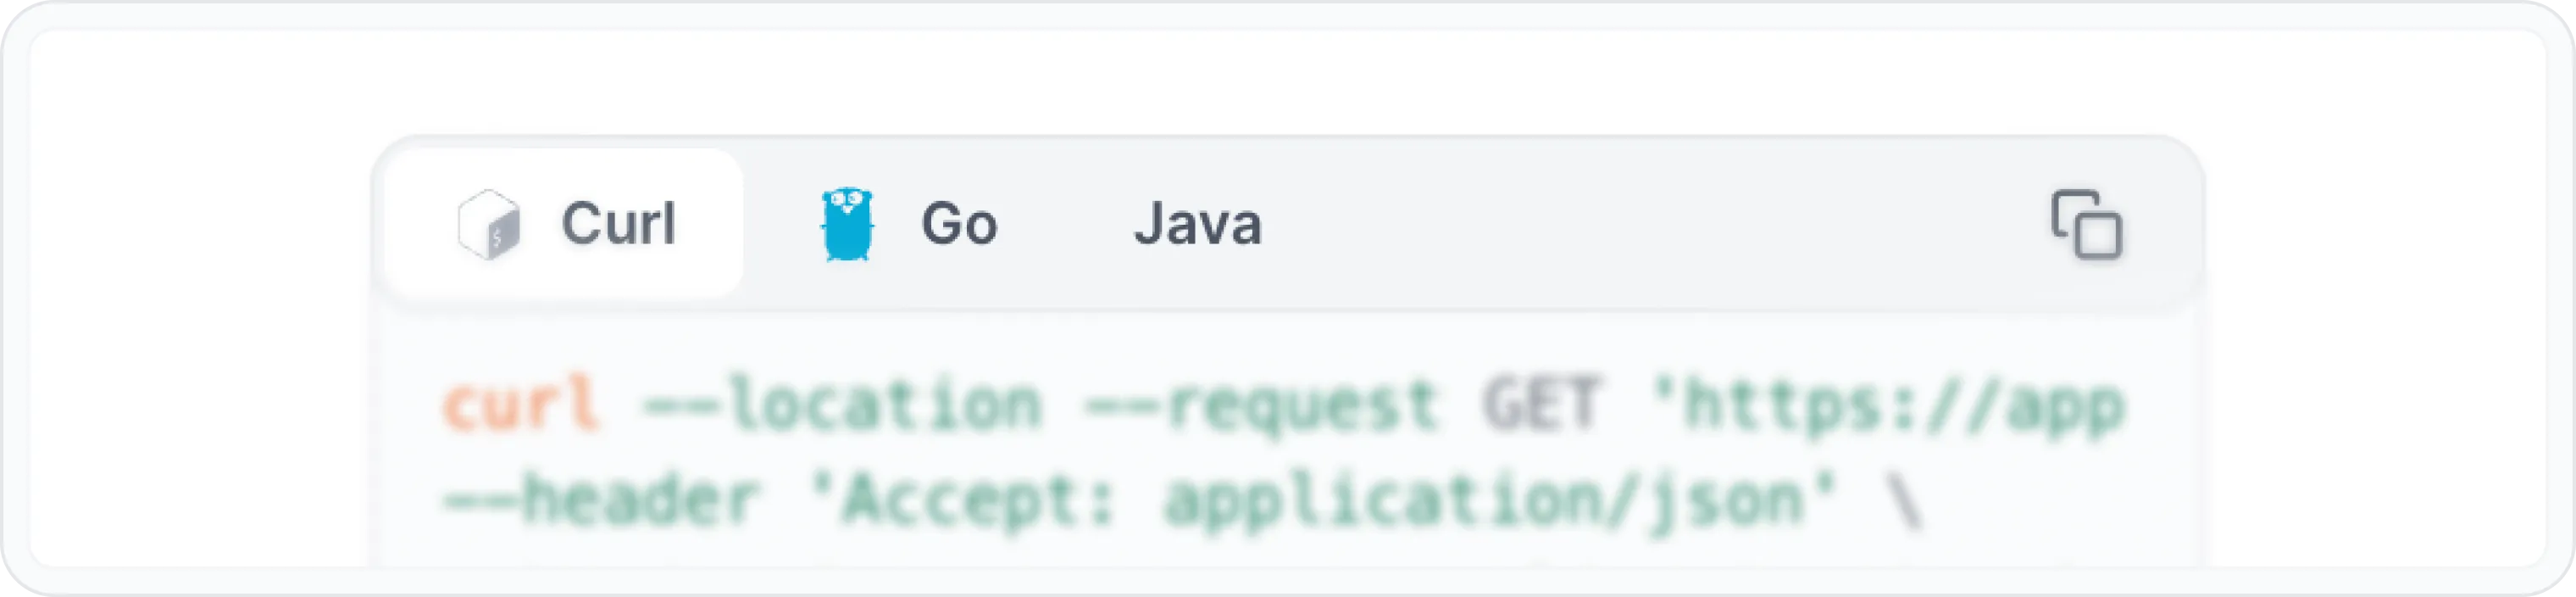The width and height of the screenshot is (2576, 597).
Task: Click the GET method keyword
Action: click(1541, 404)
